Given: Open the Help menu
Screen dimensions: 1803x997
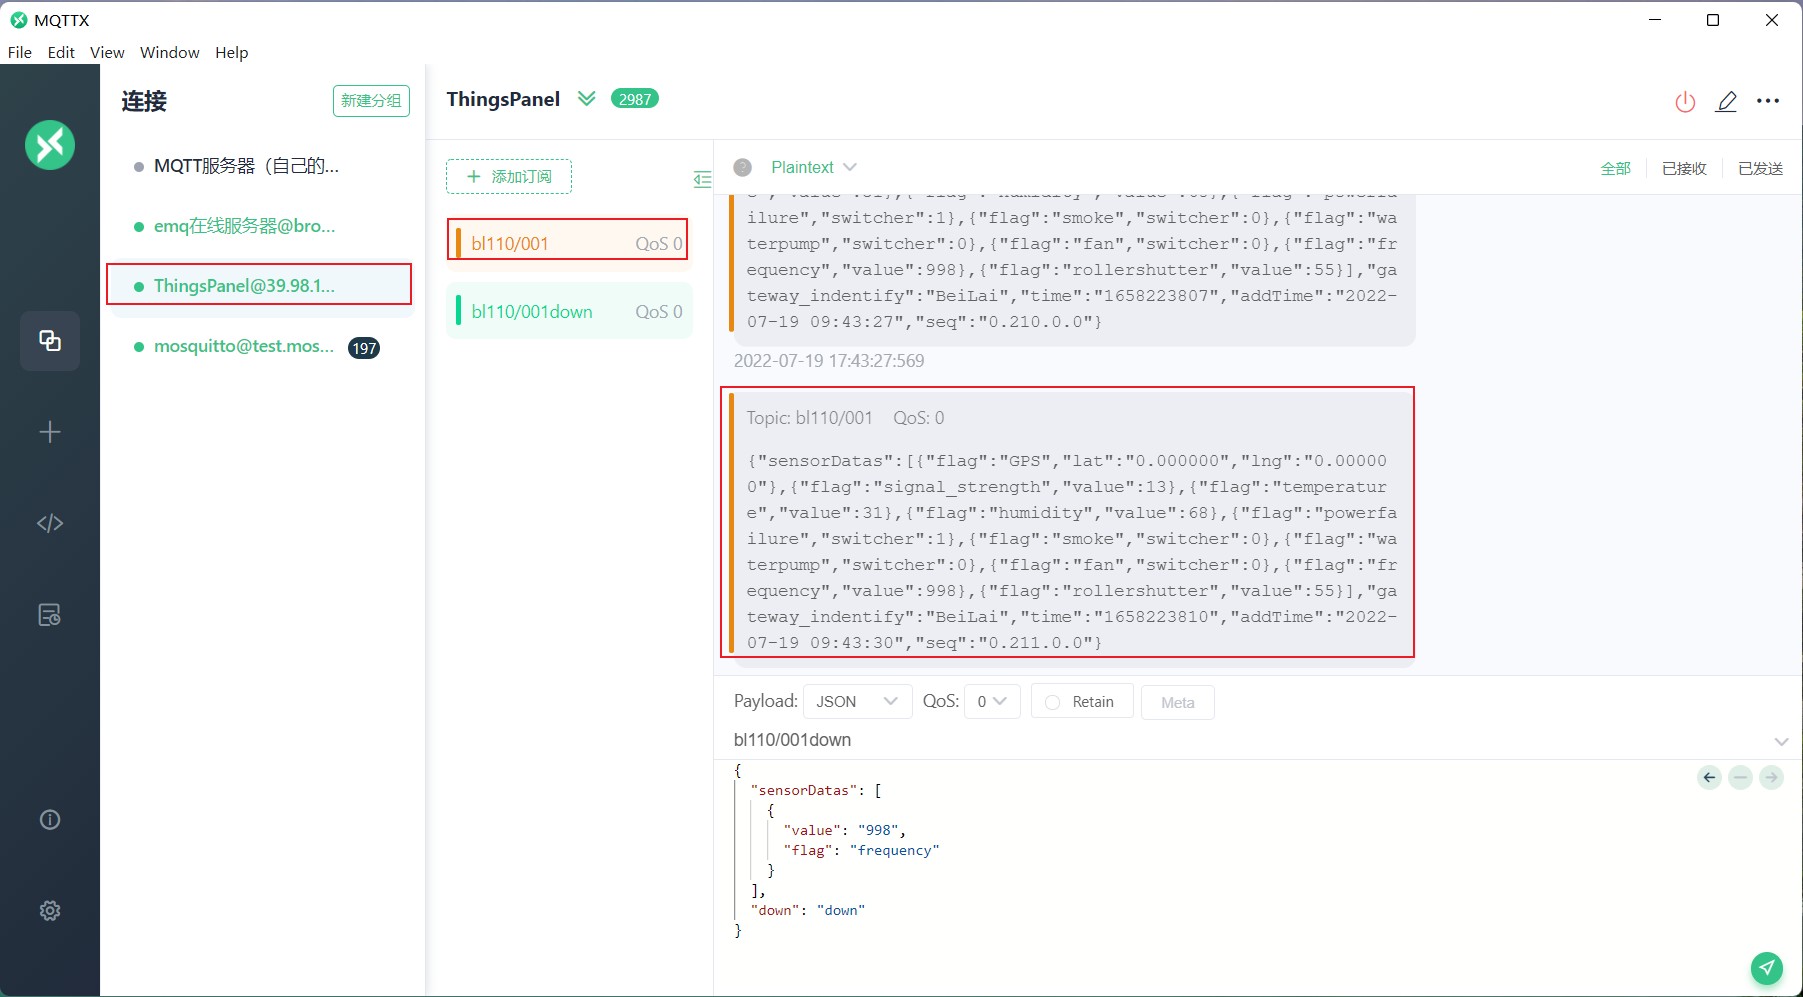Looking at the screenshot, I should [x=231, y=52].
